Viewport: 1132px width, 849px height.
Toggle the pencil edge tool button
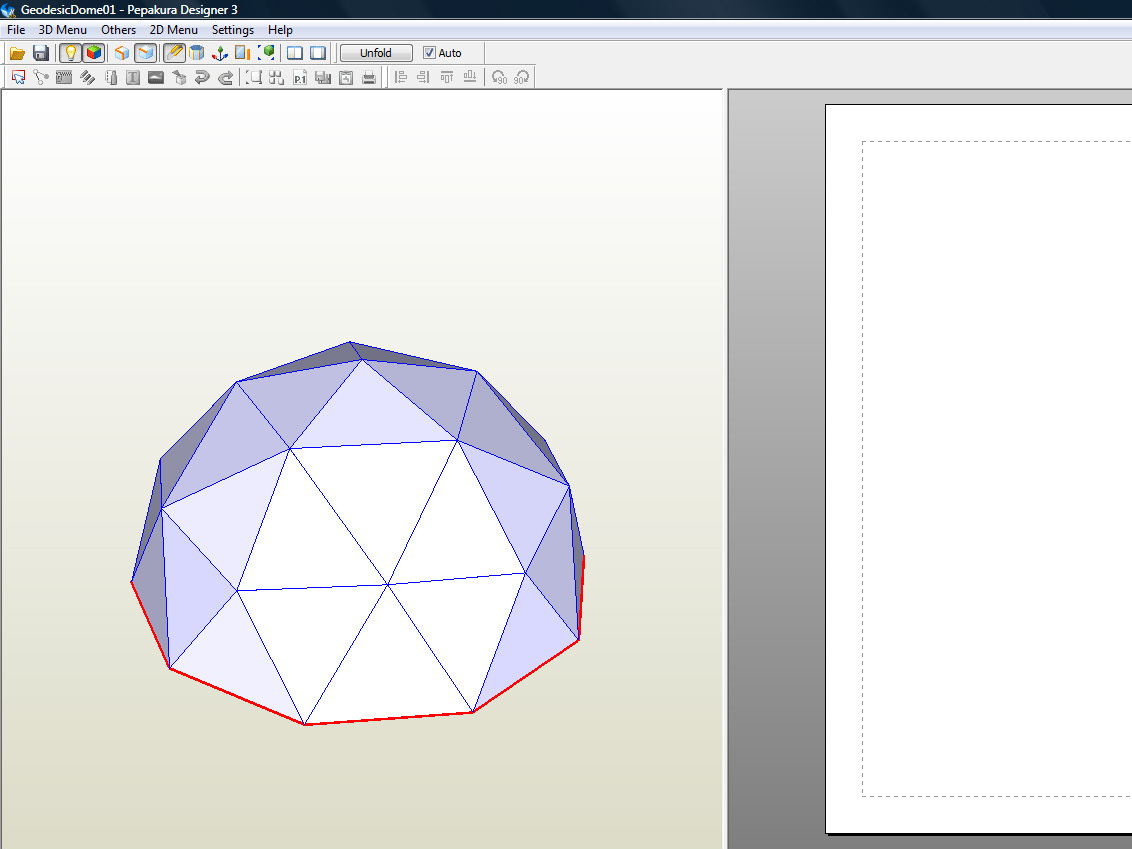[174, 53]
